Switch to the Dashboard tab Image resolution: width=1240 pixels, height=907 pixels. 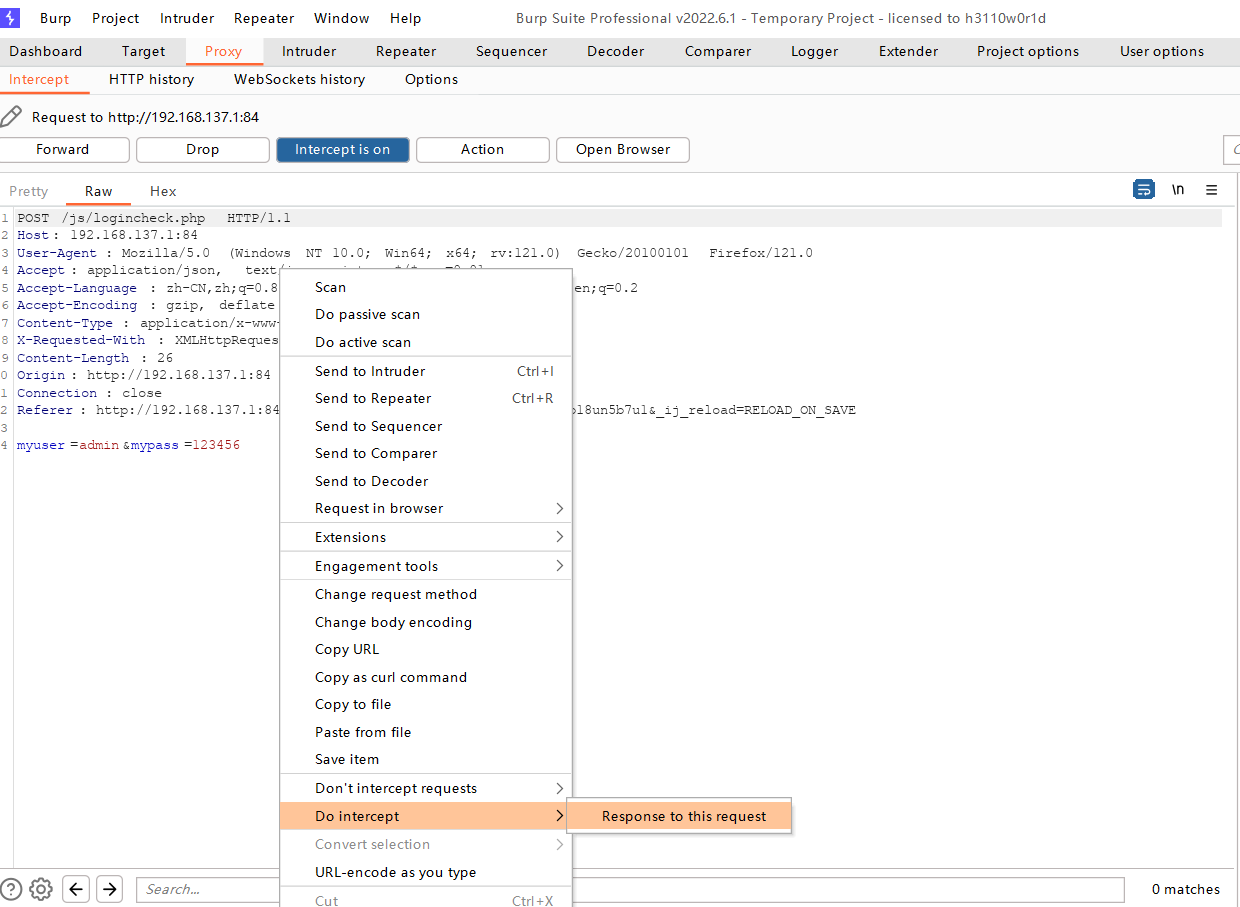pos(46,51)
